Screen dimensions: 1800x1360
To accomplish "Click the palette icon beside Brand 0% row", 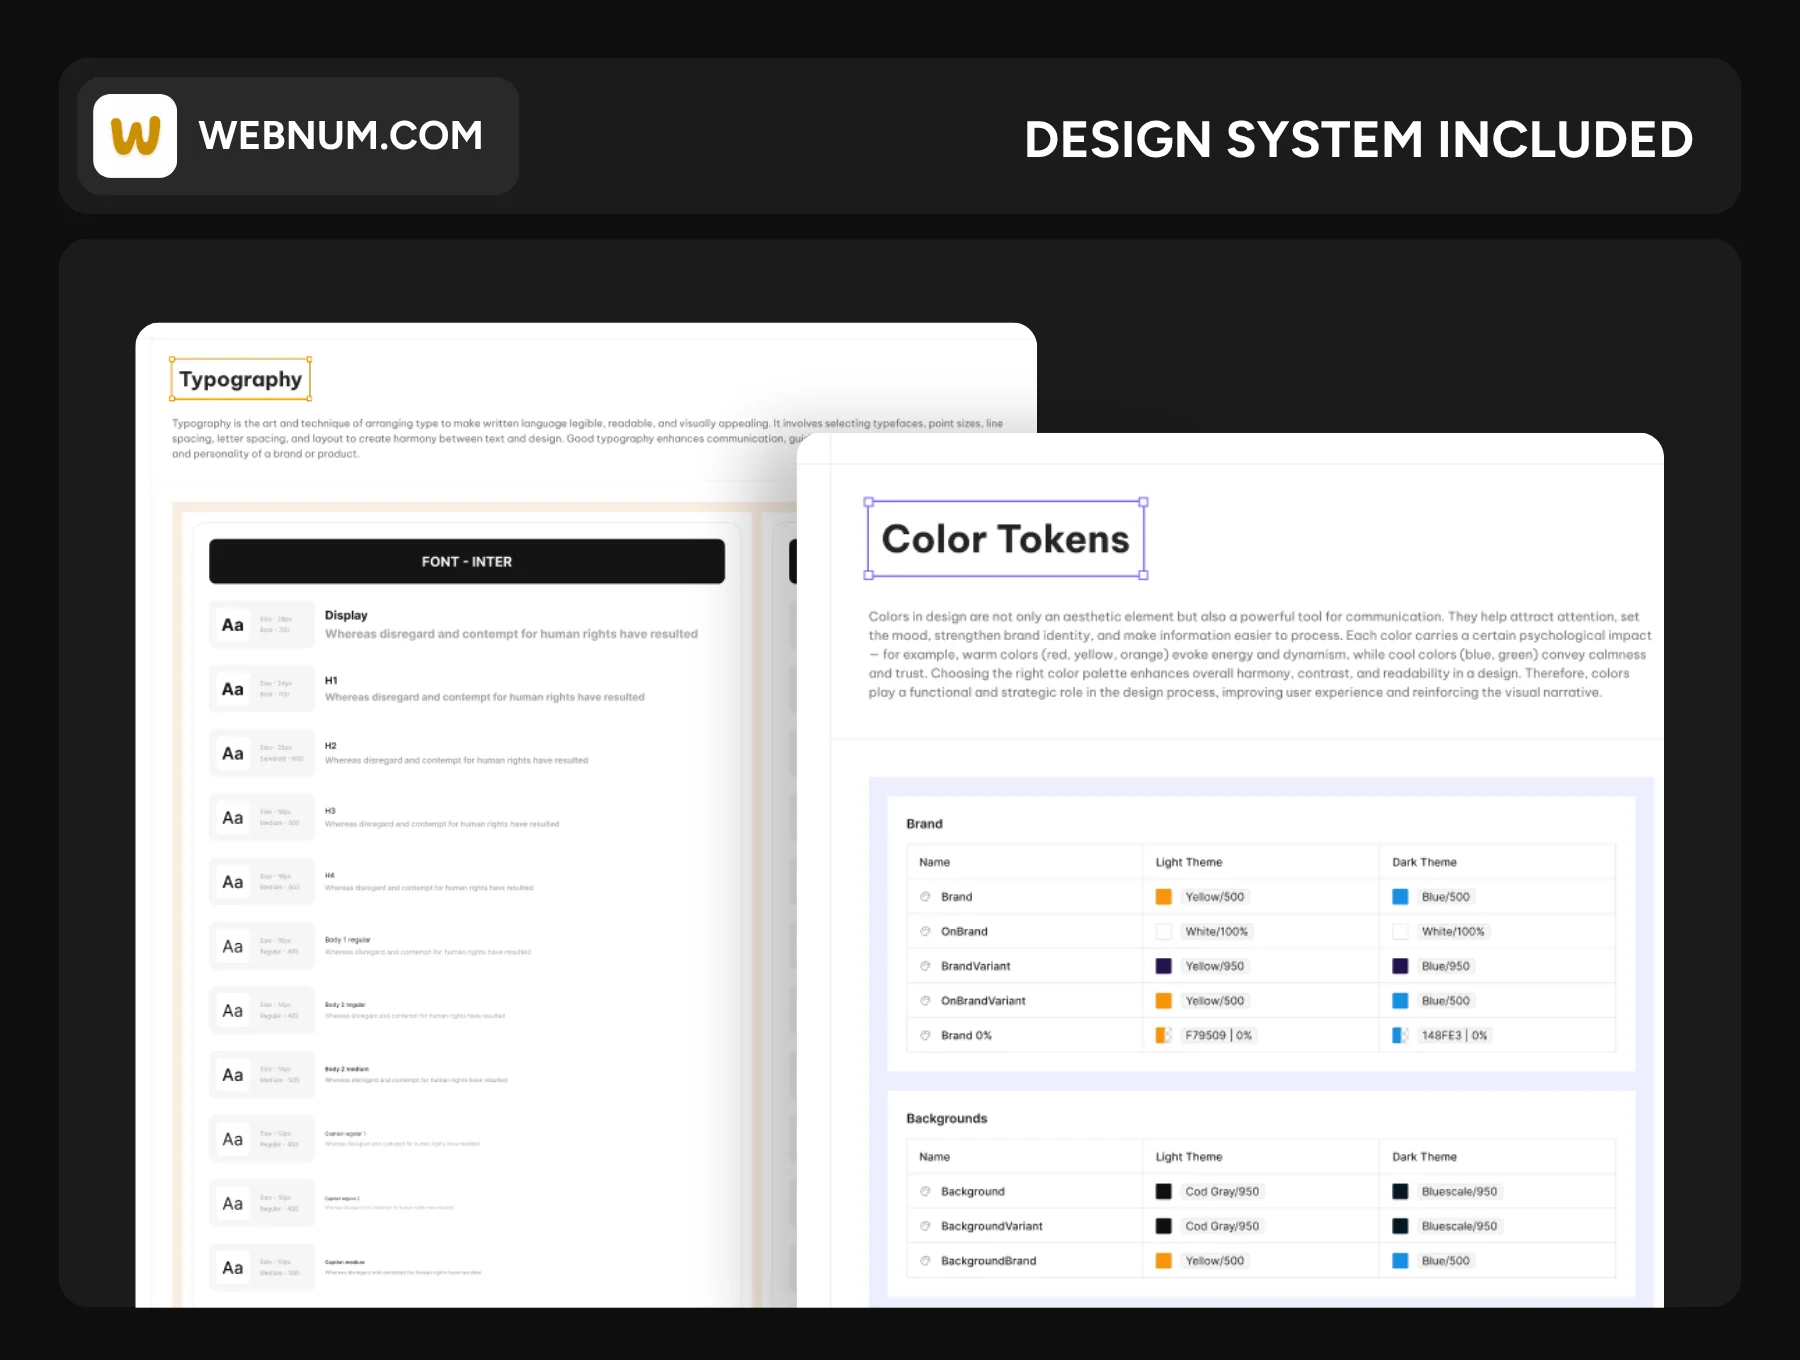I will [x=925, y=1035].
